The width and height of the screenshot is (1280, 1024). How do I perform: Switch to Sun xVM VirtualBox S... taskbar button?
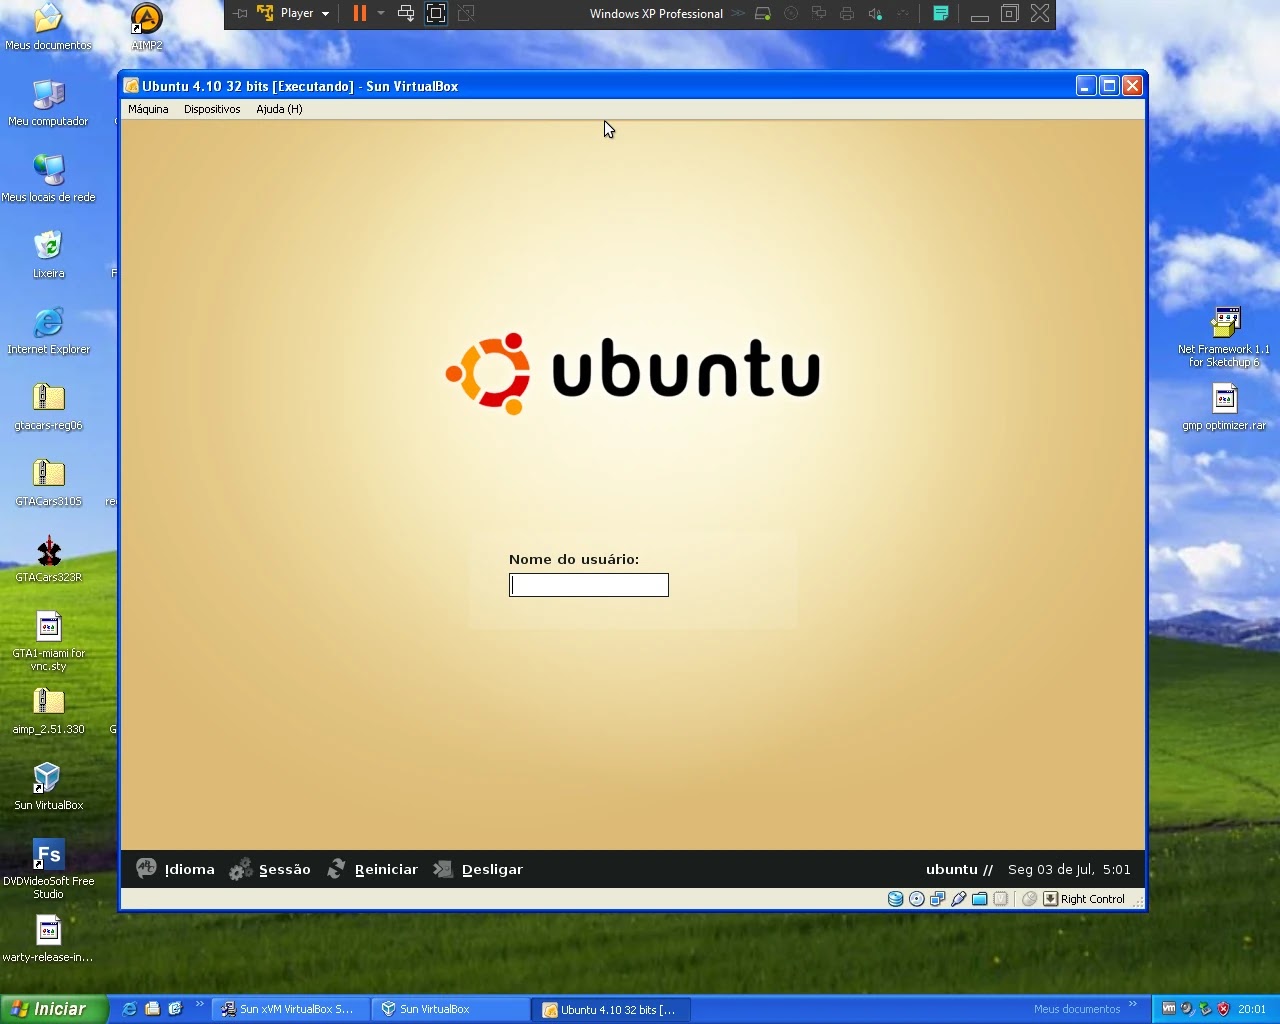[x=291, y=1009]
